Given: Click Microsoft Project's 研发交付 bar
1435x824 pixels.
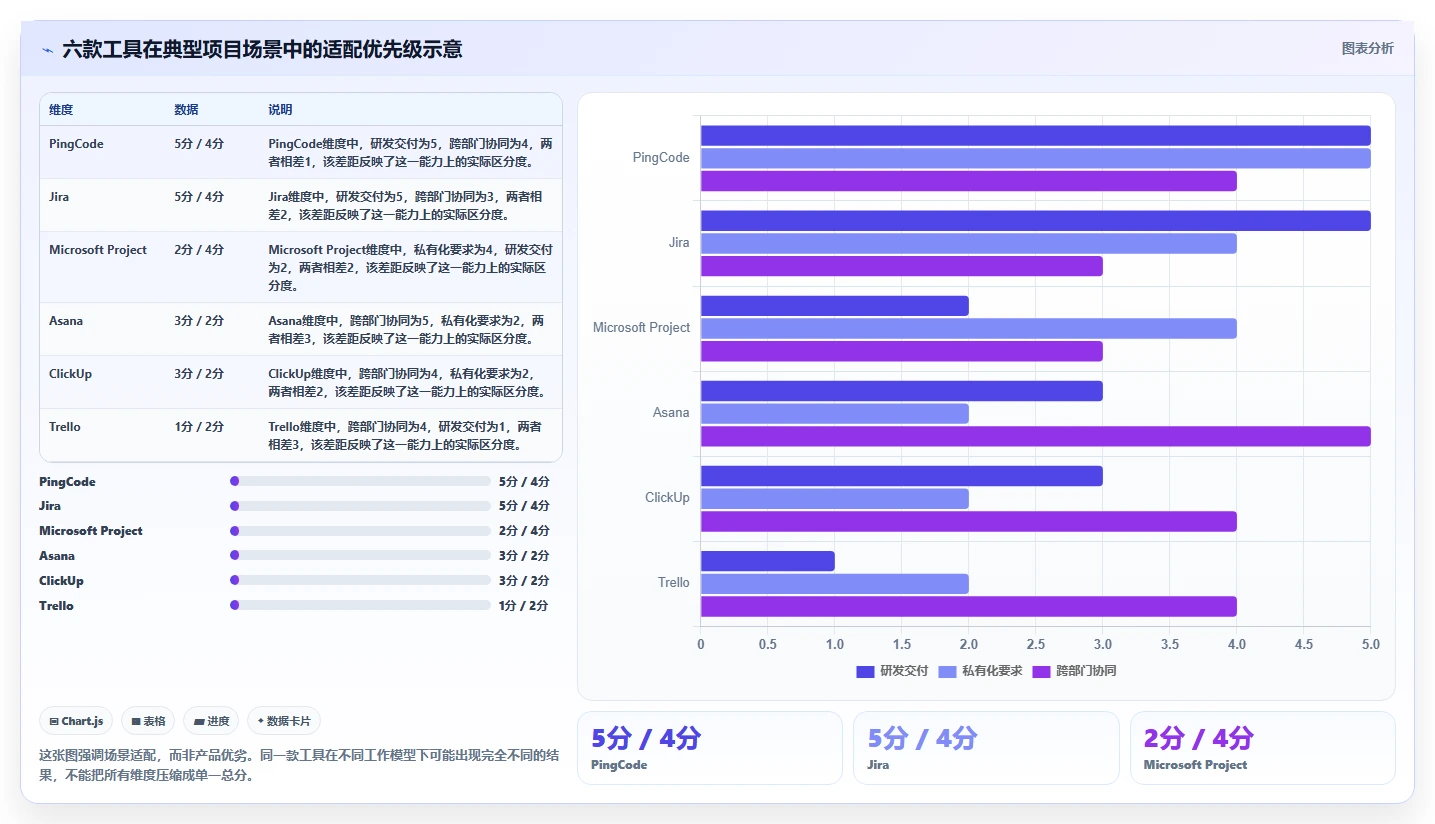Looking at the screenshot, I should 834,306.
